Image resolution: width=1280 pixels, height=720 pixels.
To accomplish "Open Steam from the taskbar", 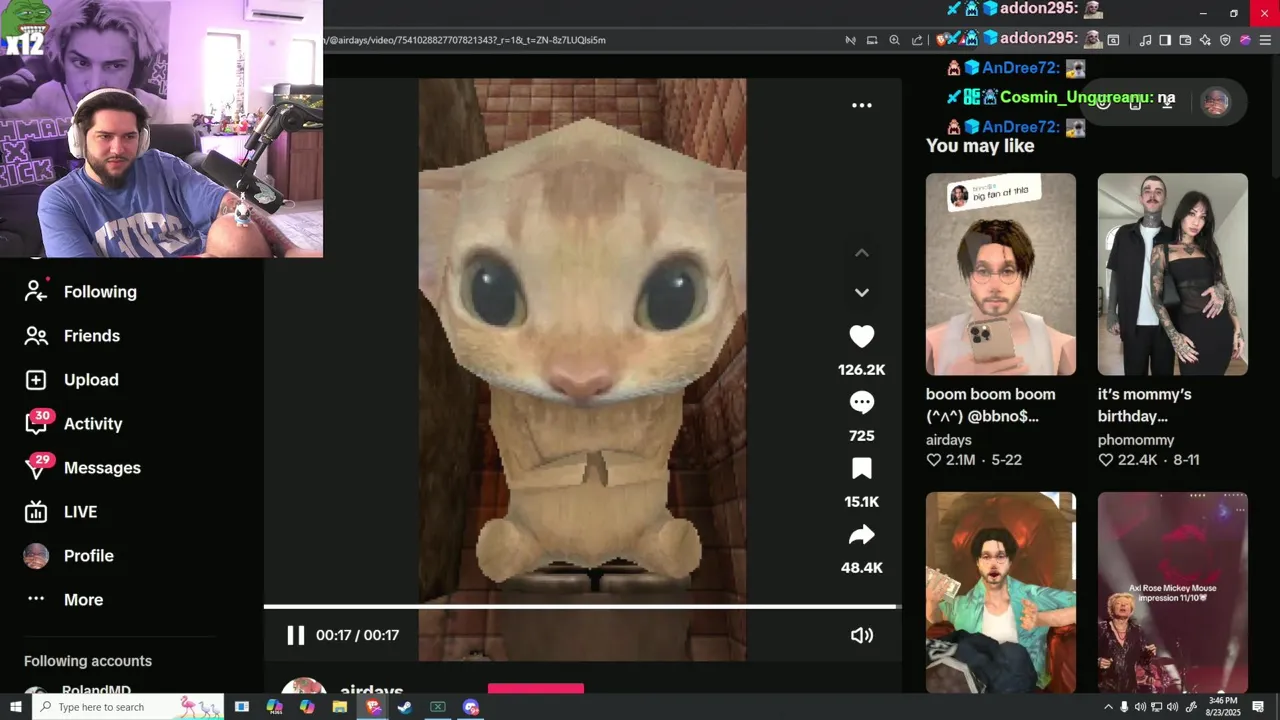I will coord(405,707).
